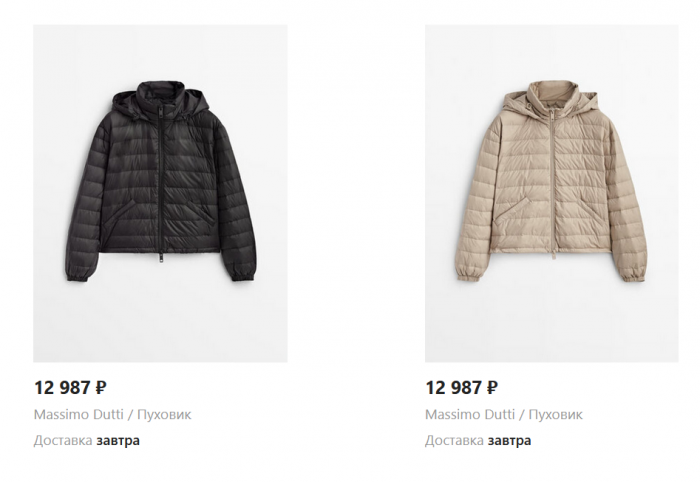The width and height of the screenshot is (700, 482).
Task: Click the ruble sign in the beige jacket's price
Action: point(492,387)
